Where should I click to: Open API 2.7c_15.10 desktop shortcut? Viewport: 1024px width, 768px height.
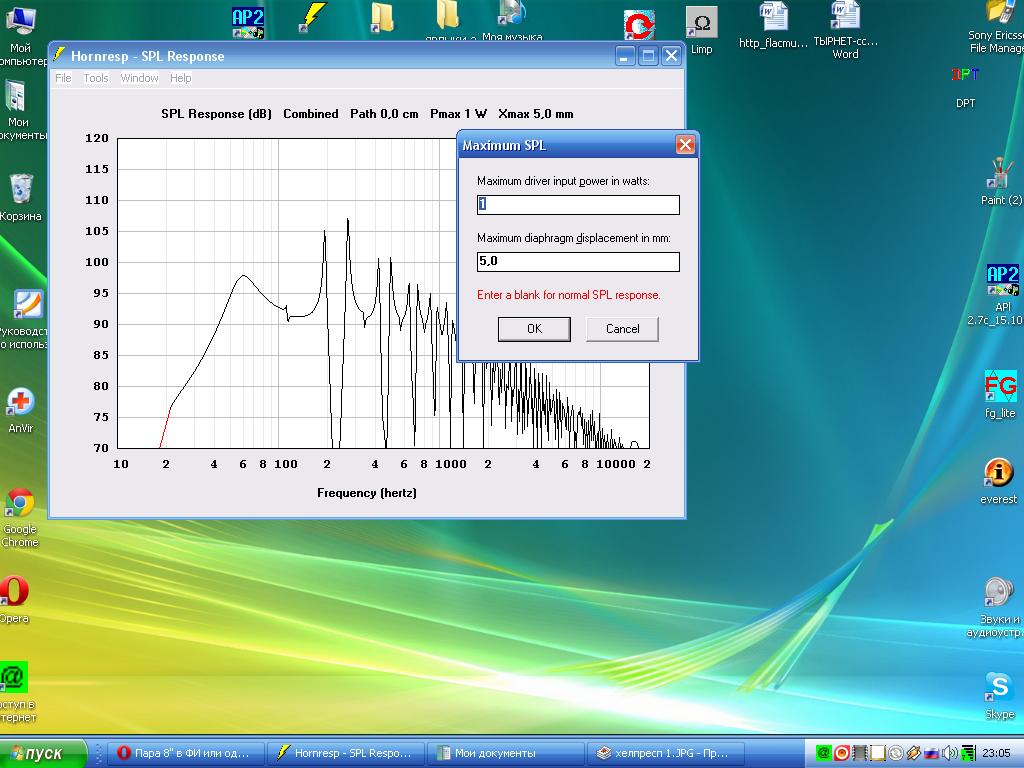[998, 295]
